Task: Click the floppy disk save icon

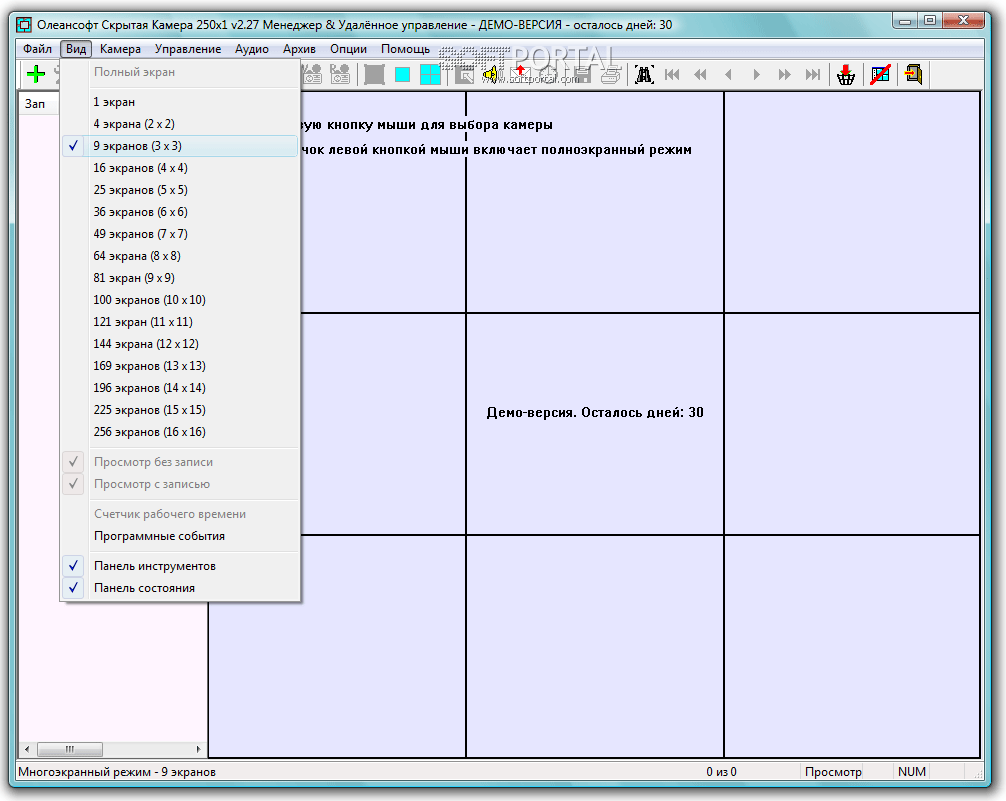Action: tap(583, 75)
